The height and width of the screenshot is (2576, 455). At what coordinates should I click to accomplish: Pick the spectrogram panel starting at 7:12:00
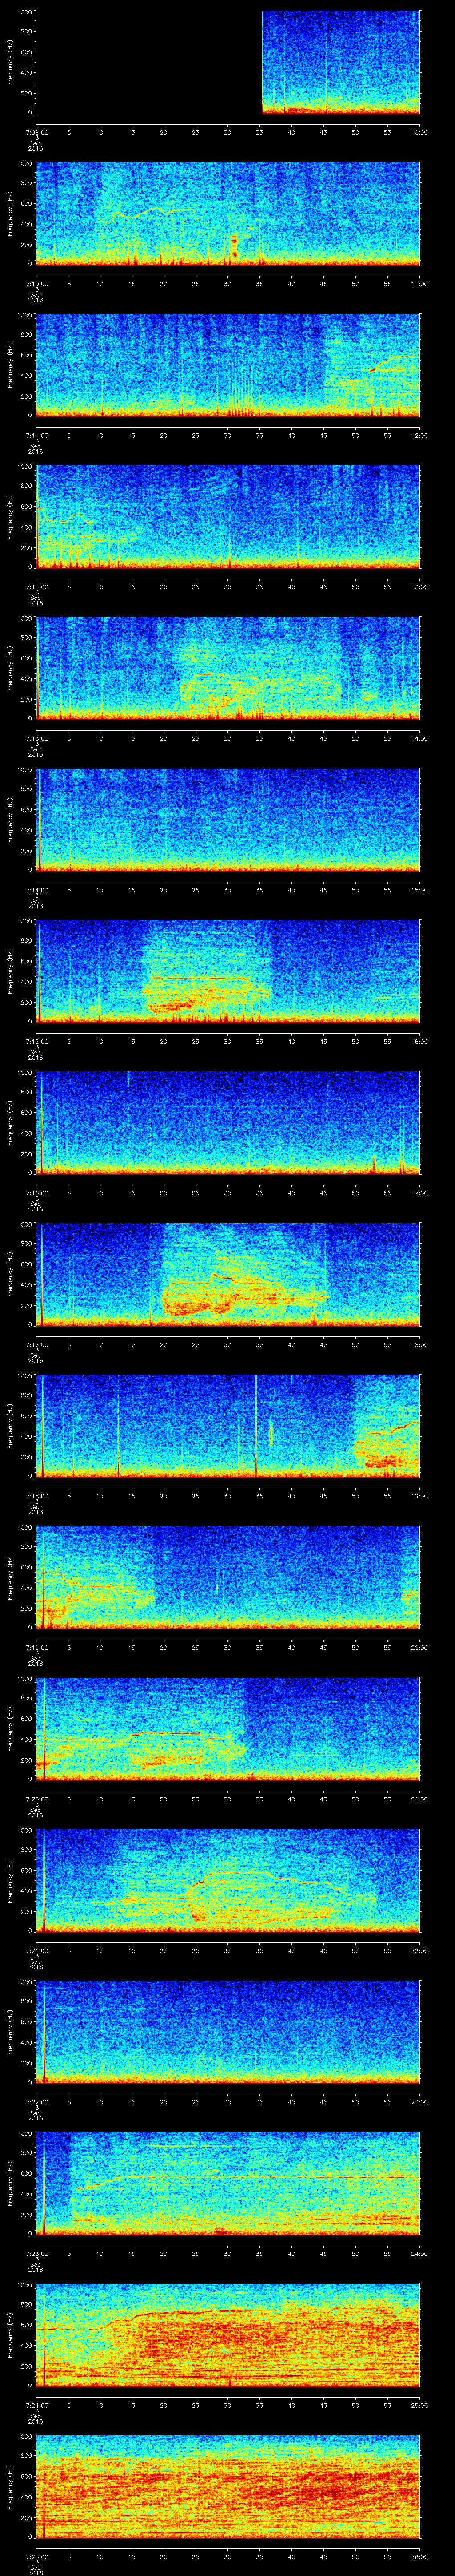(x=228, y=517)
